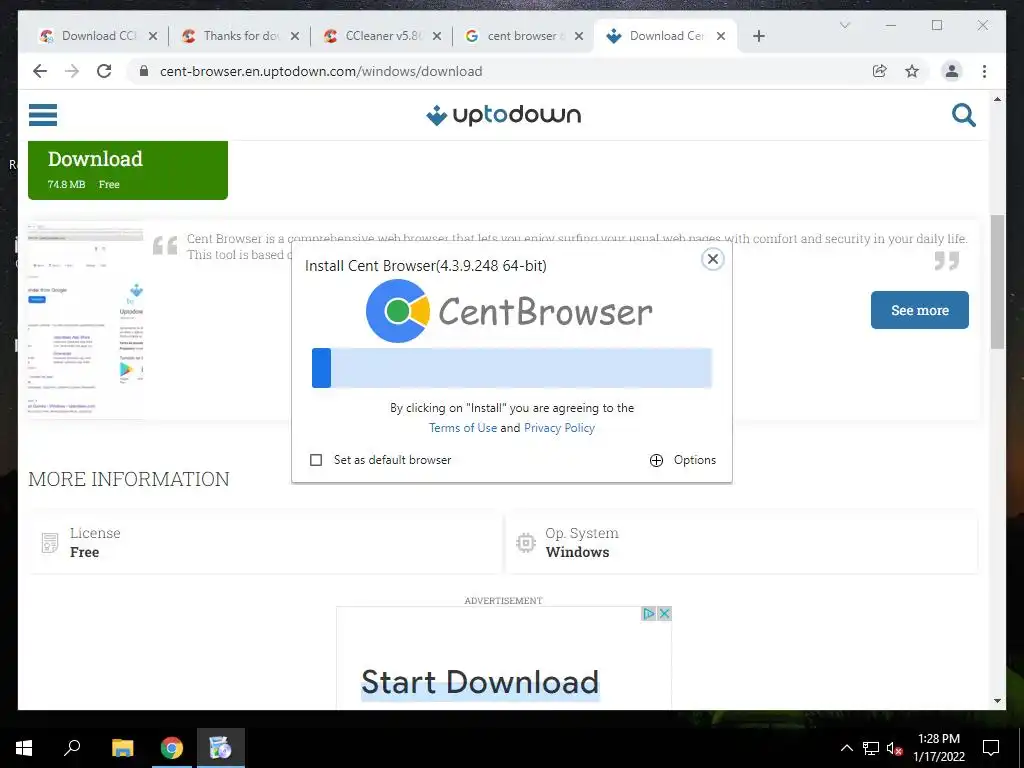Check Set as default browser
Viewport: 1024px width, 768px height.
[316, 460]
